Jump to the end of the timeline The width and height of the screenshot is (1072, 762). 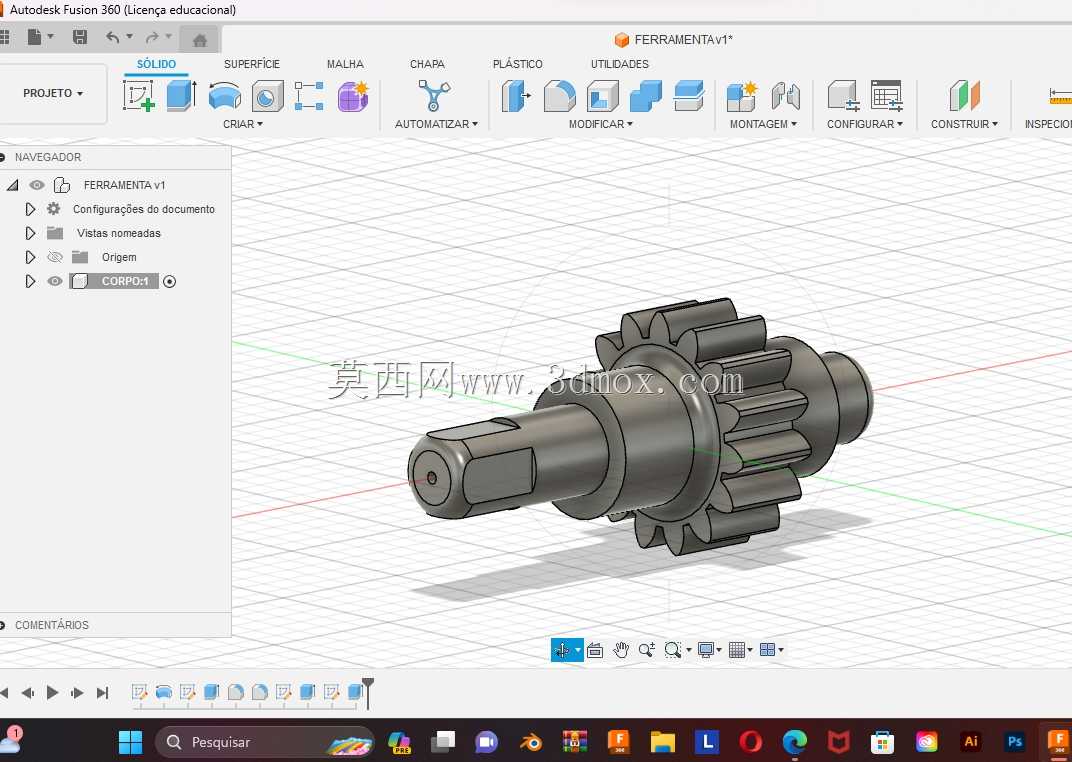[x=102, y=692]
